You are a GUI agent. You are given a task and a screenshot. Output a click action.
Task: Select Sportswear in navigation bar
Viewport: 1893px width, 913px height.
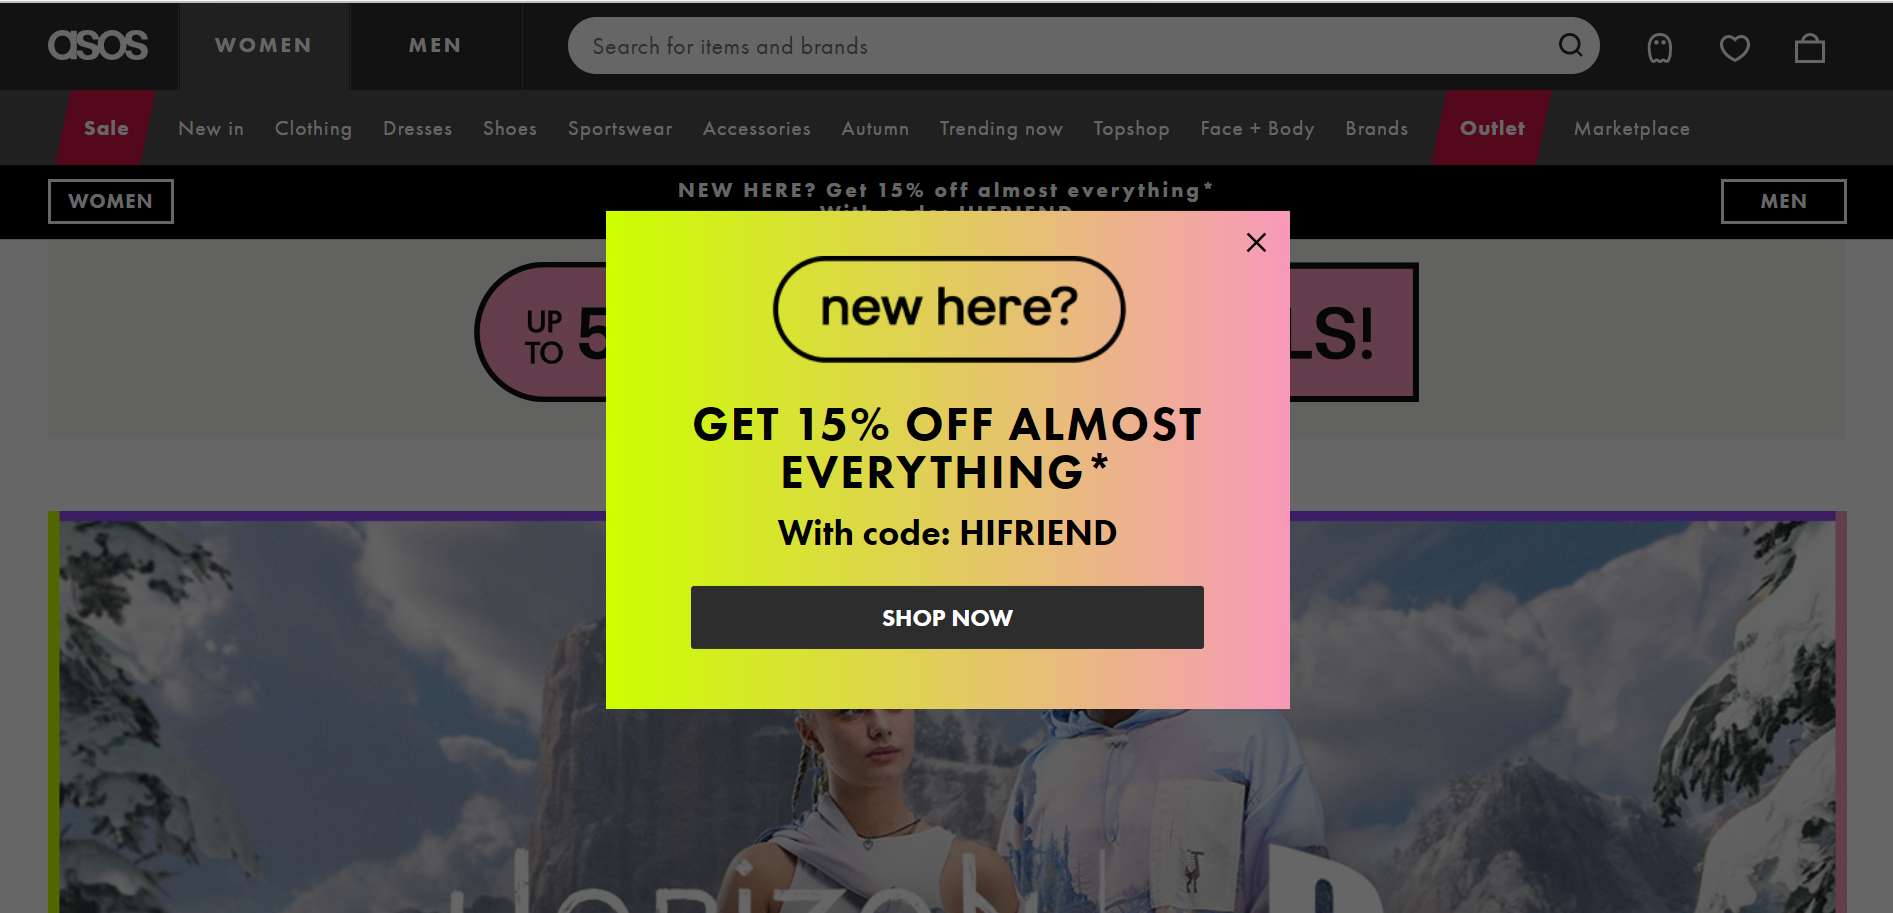click(620, 128)
